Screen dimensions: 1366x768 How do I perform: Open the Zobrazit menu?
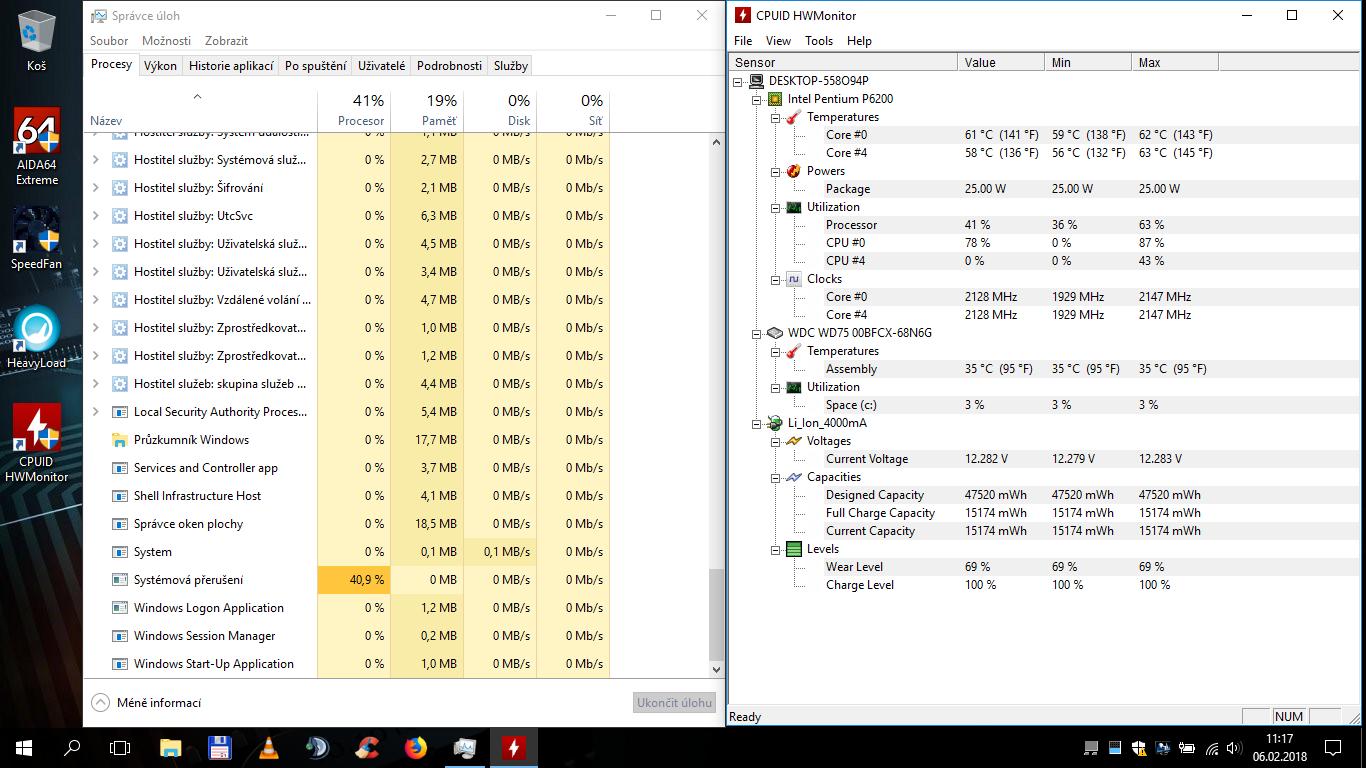[x=226, y=41]
